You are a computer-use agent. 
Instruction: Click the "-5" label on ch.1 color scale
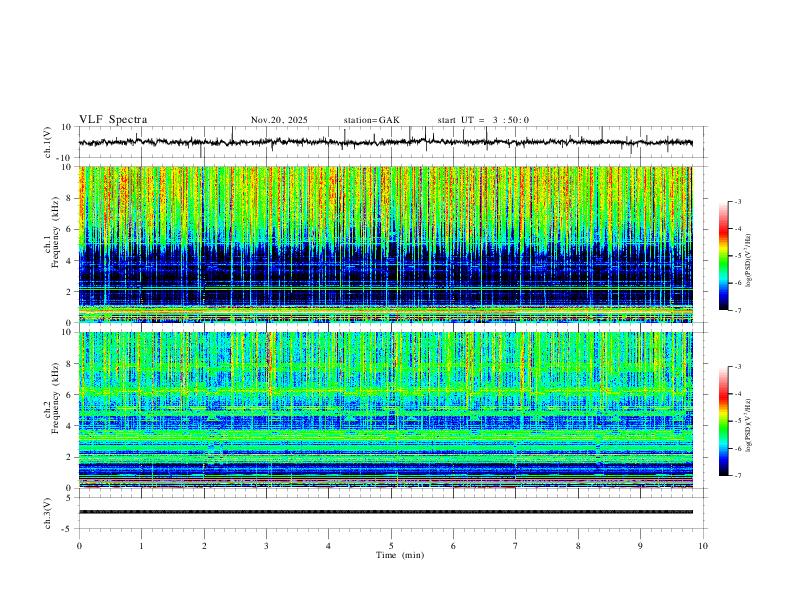[x=738, y=256]
